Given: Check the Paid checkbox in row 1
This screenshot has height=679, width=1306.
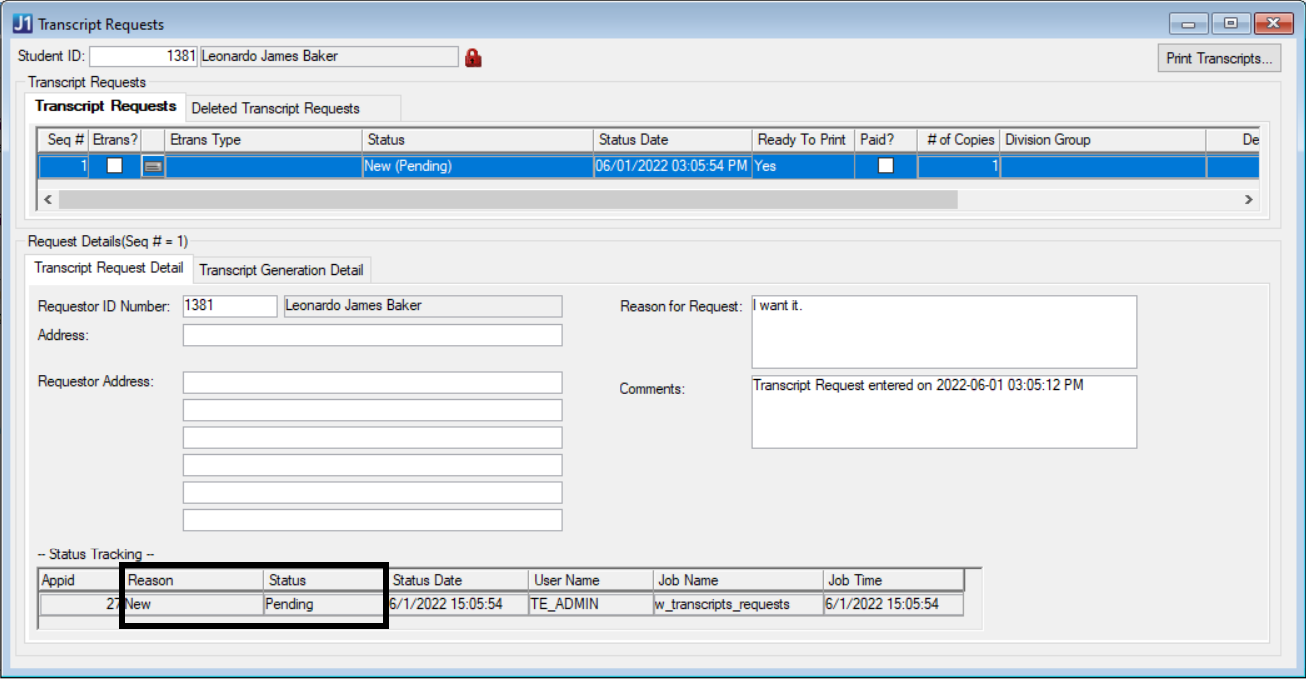Looking at the screenshot, I should [885, 167].
